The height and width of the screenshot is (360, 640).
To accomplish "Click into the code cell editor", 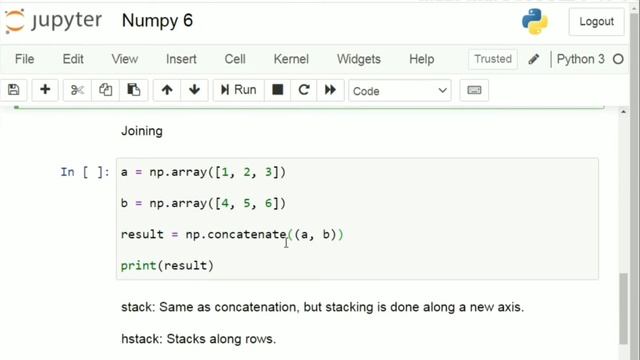I will pos(357,219).
